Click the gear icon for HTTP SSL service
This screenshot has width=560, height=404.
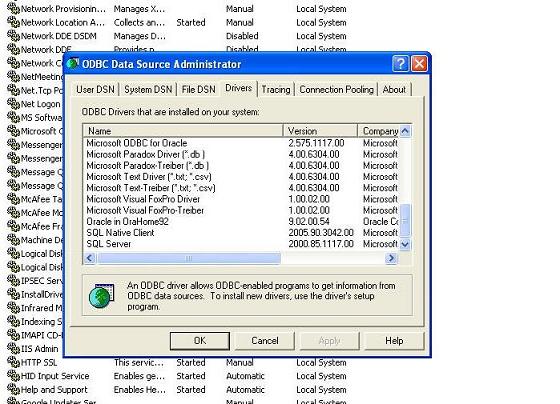point(13,362)
